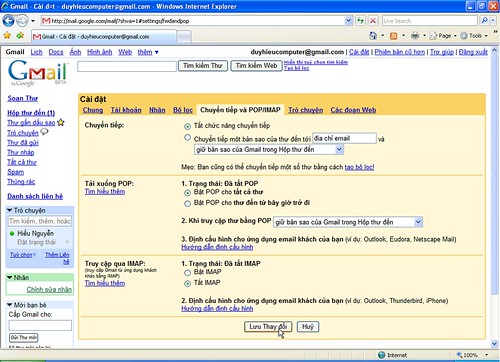
Task: Click the tạo bộ lọc! link
Action: coord(359,167)
